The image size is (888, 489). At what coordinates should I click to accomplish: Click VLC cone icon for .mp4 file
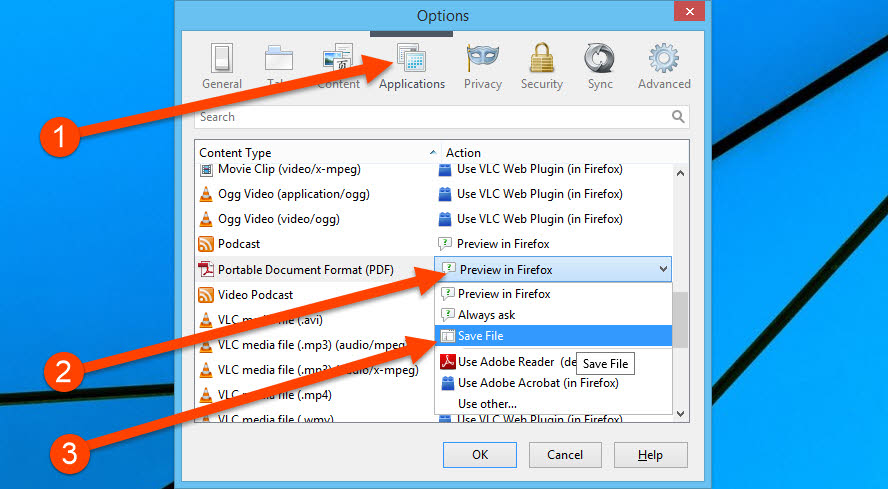tap(206, 395)
